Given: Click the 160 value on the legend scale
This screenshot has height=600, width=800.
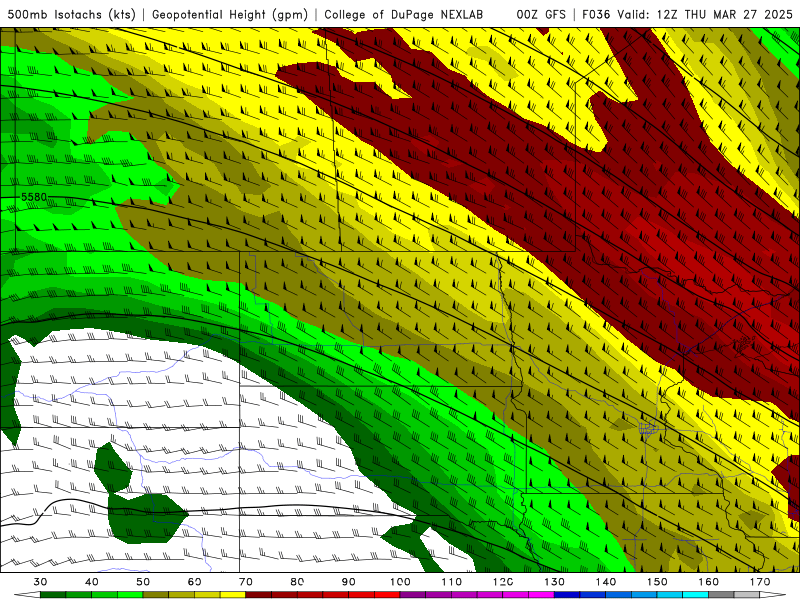Looking at the screenshot, I should [x=709, y=582].
